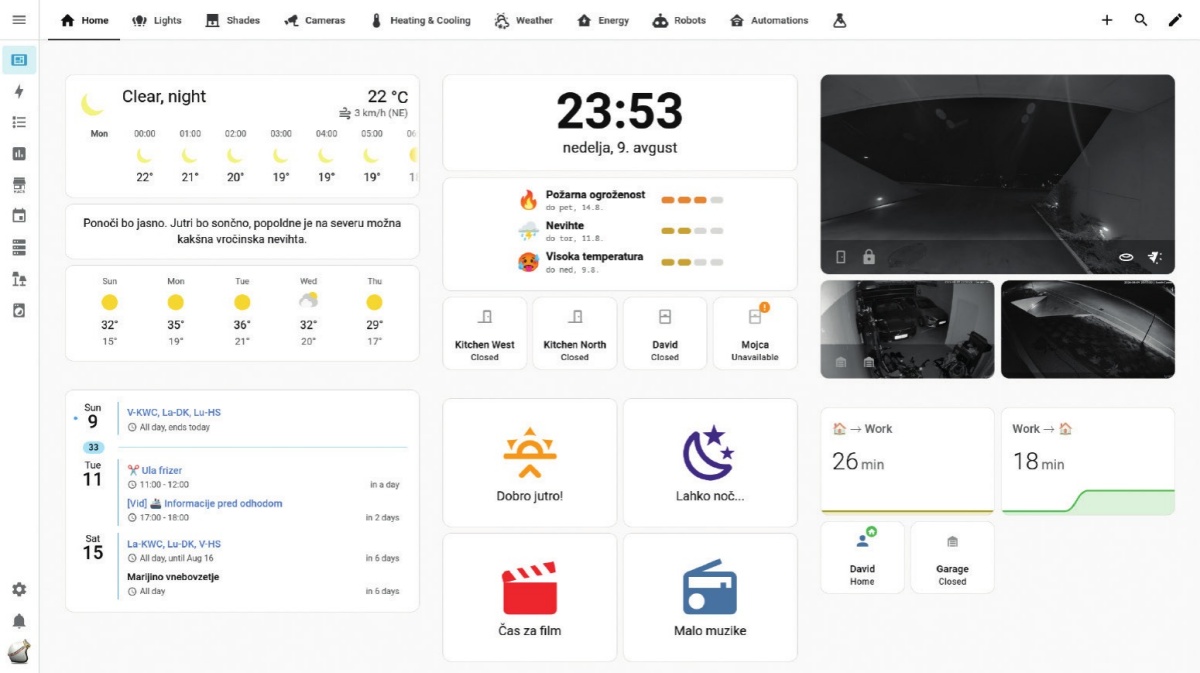Open the Calendar sidebar icon
Screen dimensions: 1200x673
19,216
